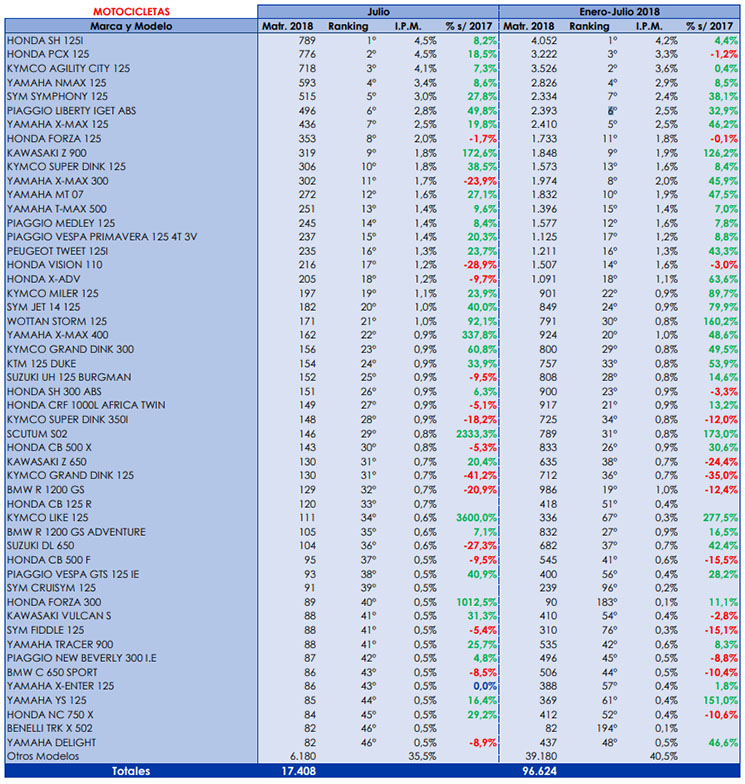The image size is (745, 784).
Task: Select the YAMAHA YS 125 cell
Action: [46, 700]
